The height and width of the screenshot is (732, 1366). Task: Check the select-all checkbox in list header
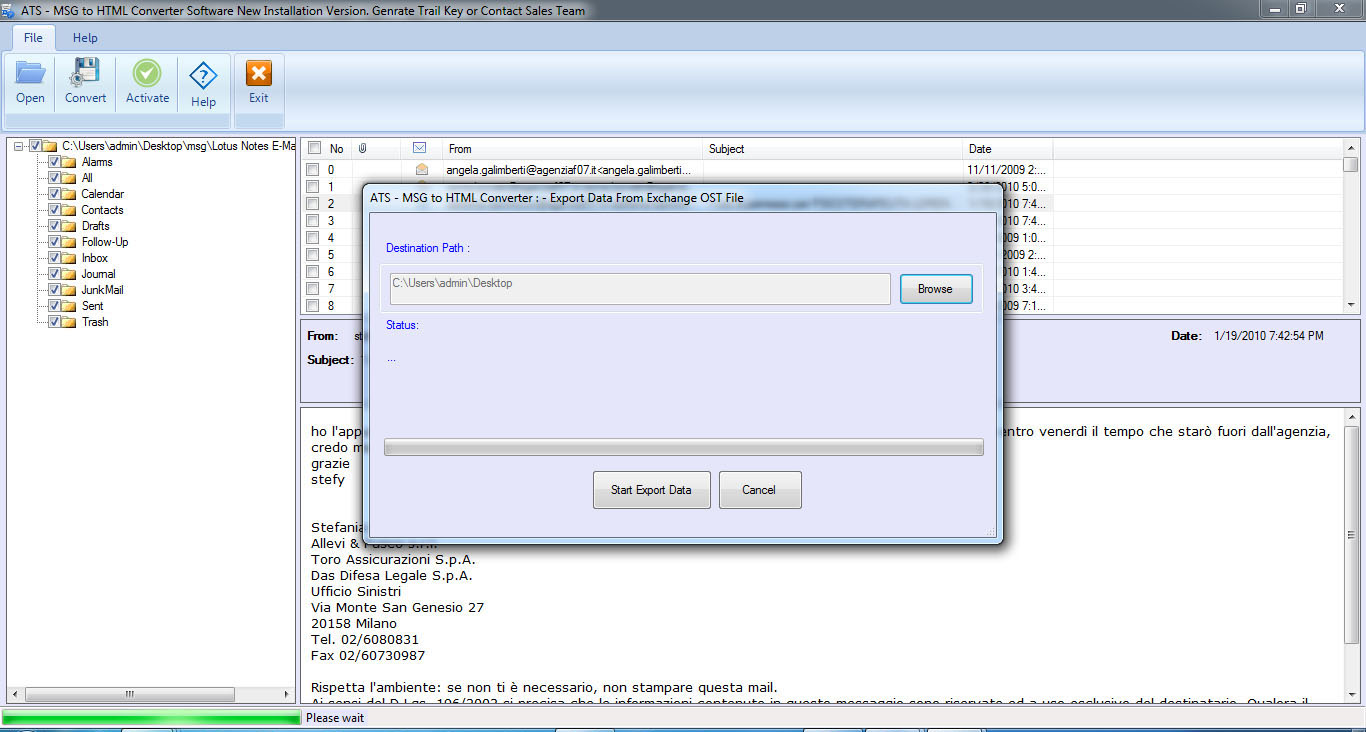point(313,149)
